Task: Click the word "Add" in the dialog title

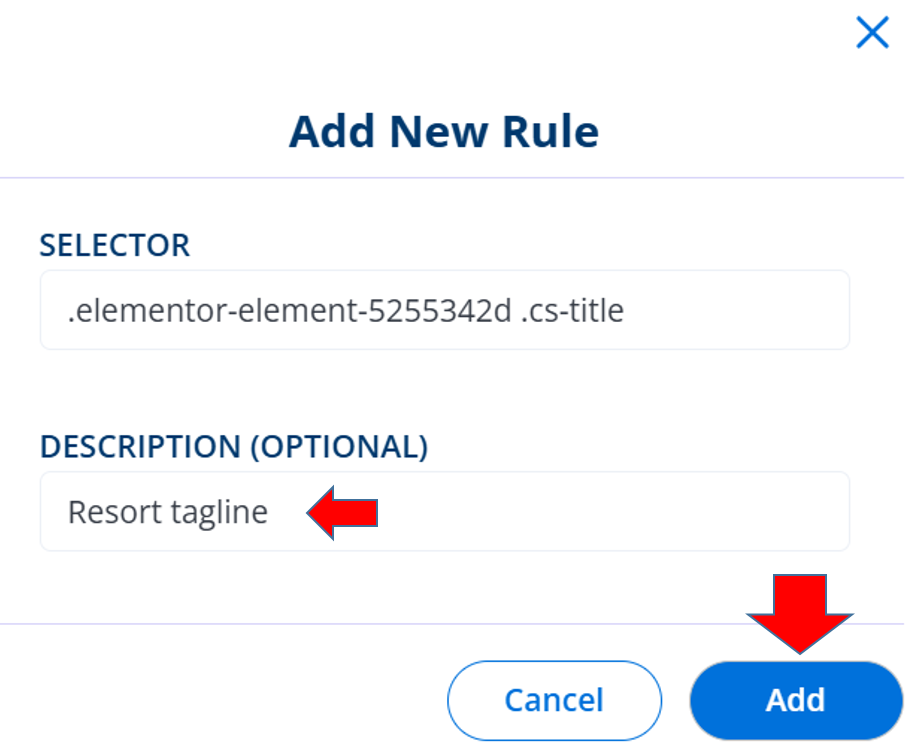Action: click(x=333, y=132)
